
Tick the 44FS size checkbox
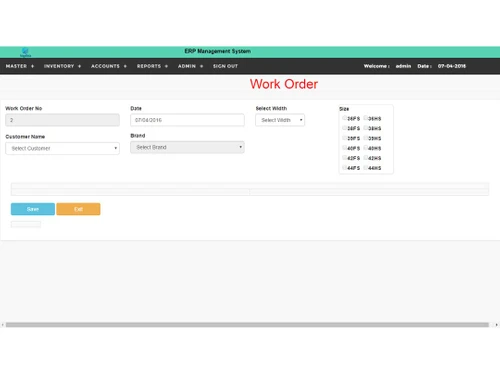click(x=345, y=168)
